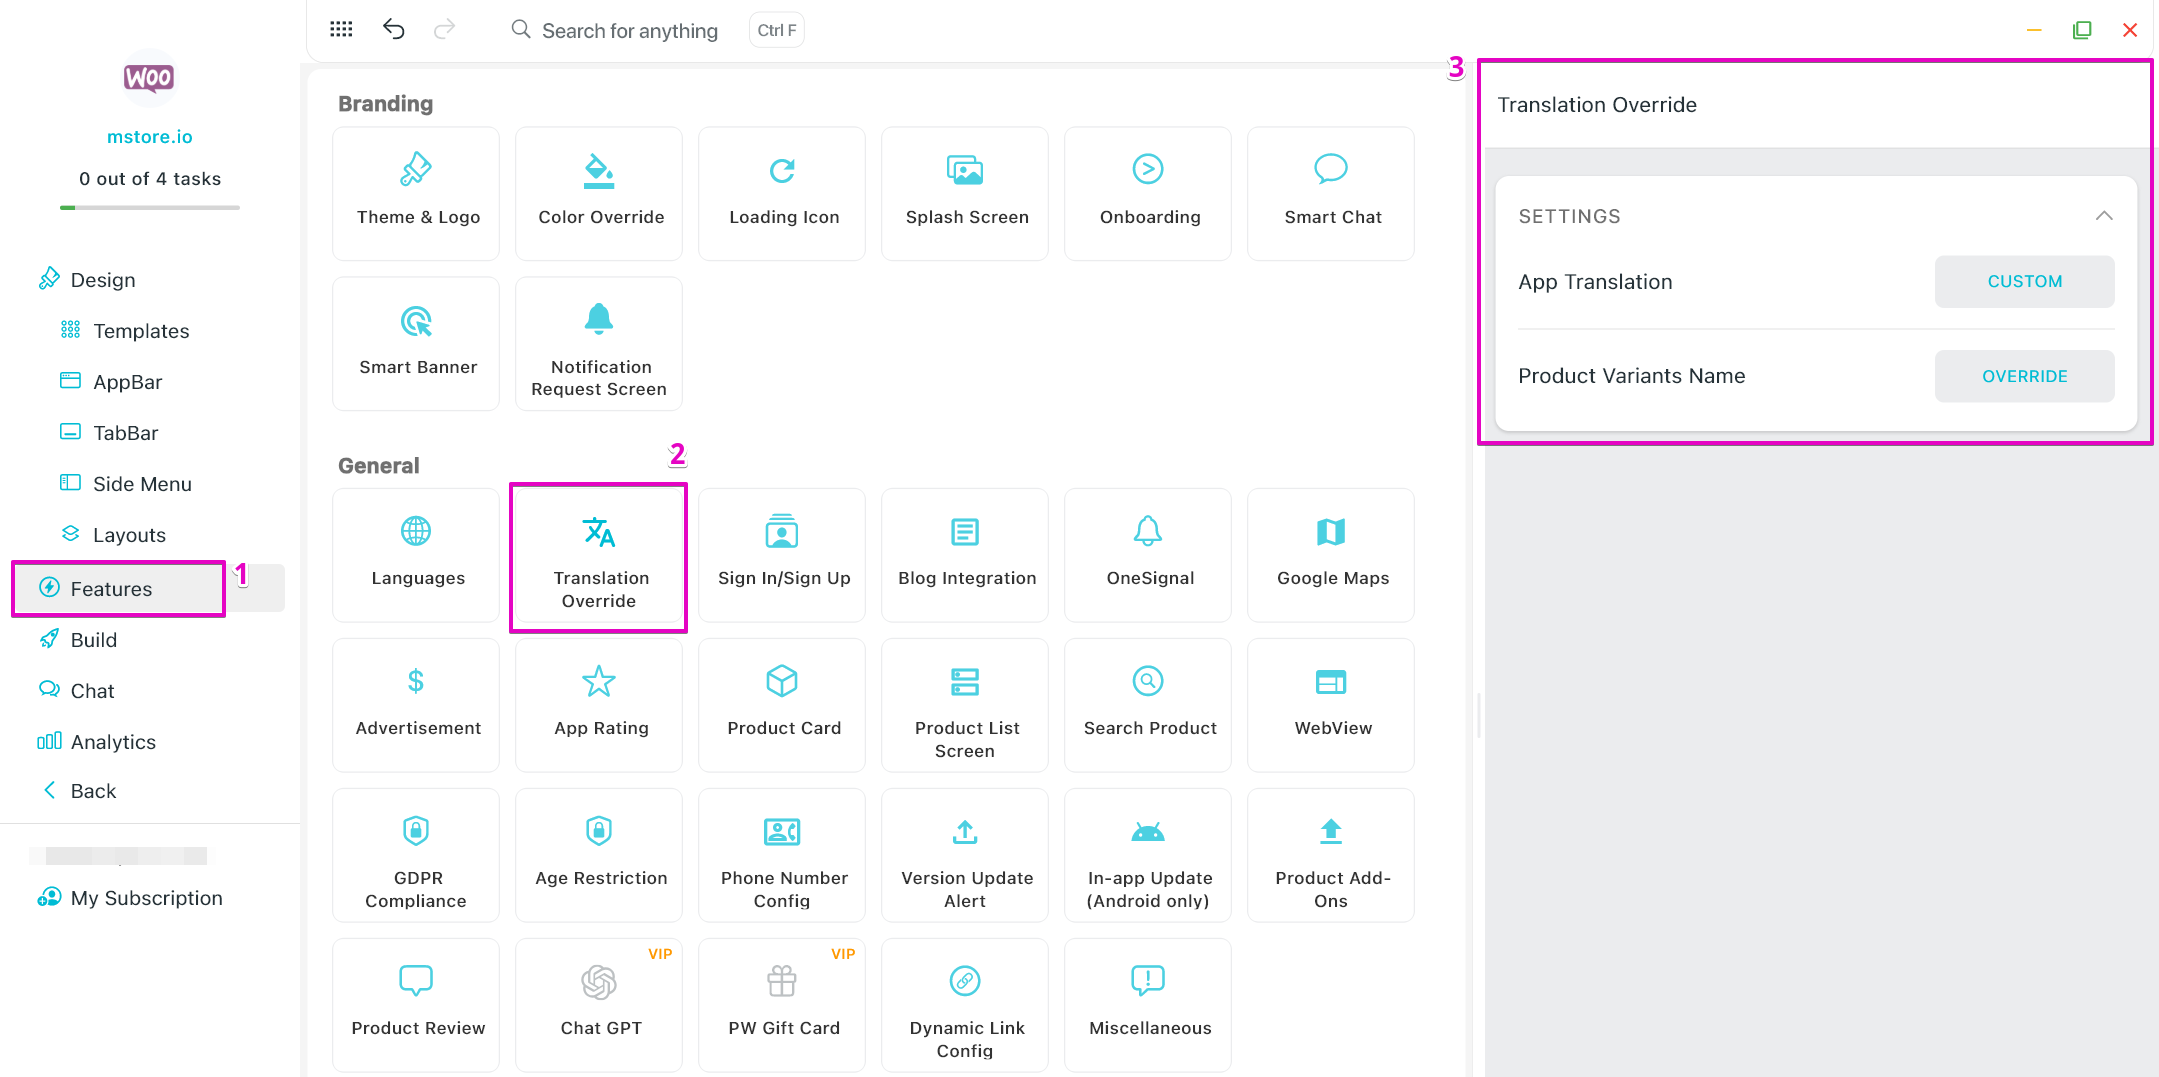Click the undo arrow in toolbar
Image resolution: width=2159 pixels, height=1077 pixels.
point(394,30)
